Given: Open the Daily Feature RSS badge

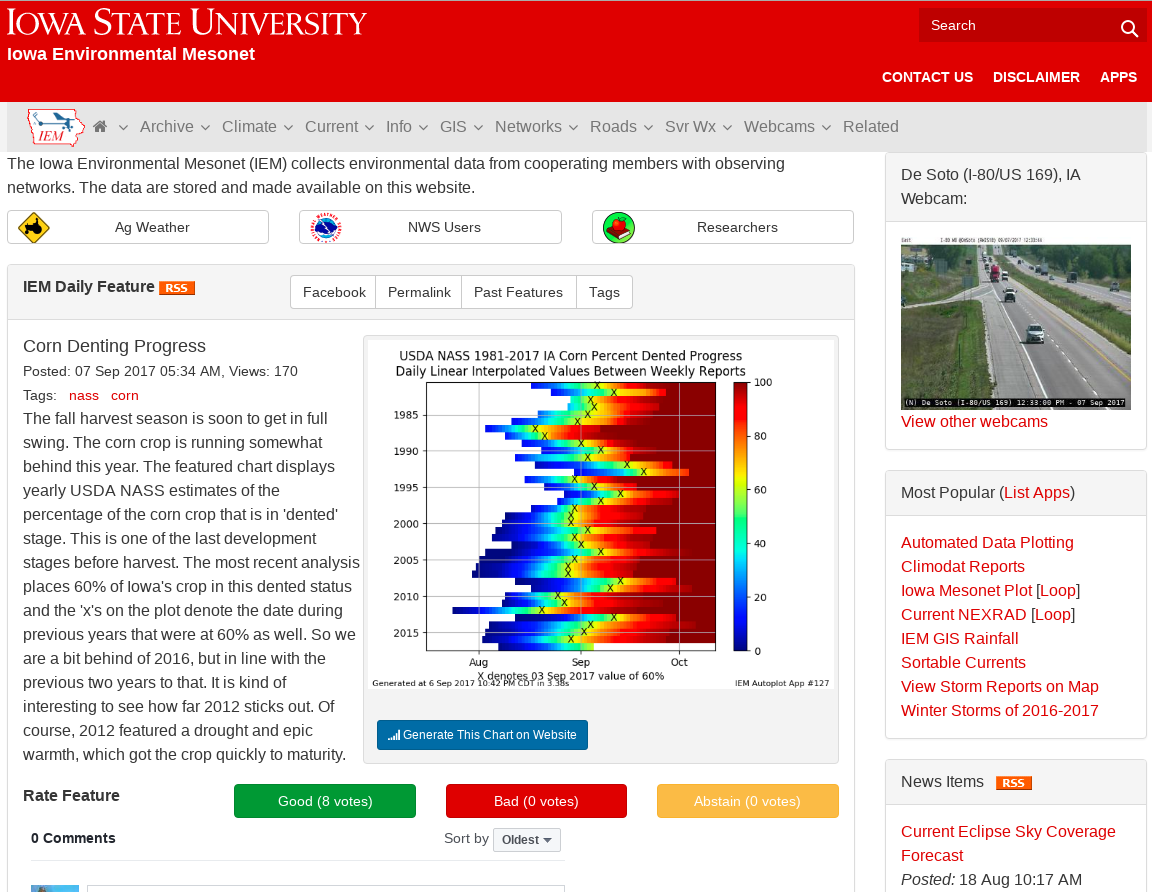Looking at the screenshot, I should [x=177, y=288].
